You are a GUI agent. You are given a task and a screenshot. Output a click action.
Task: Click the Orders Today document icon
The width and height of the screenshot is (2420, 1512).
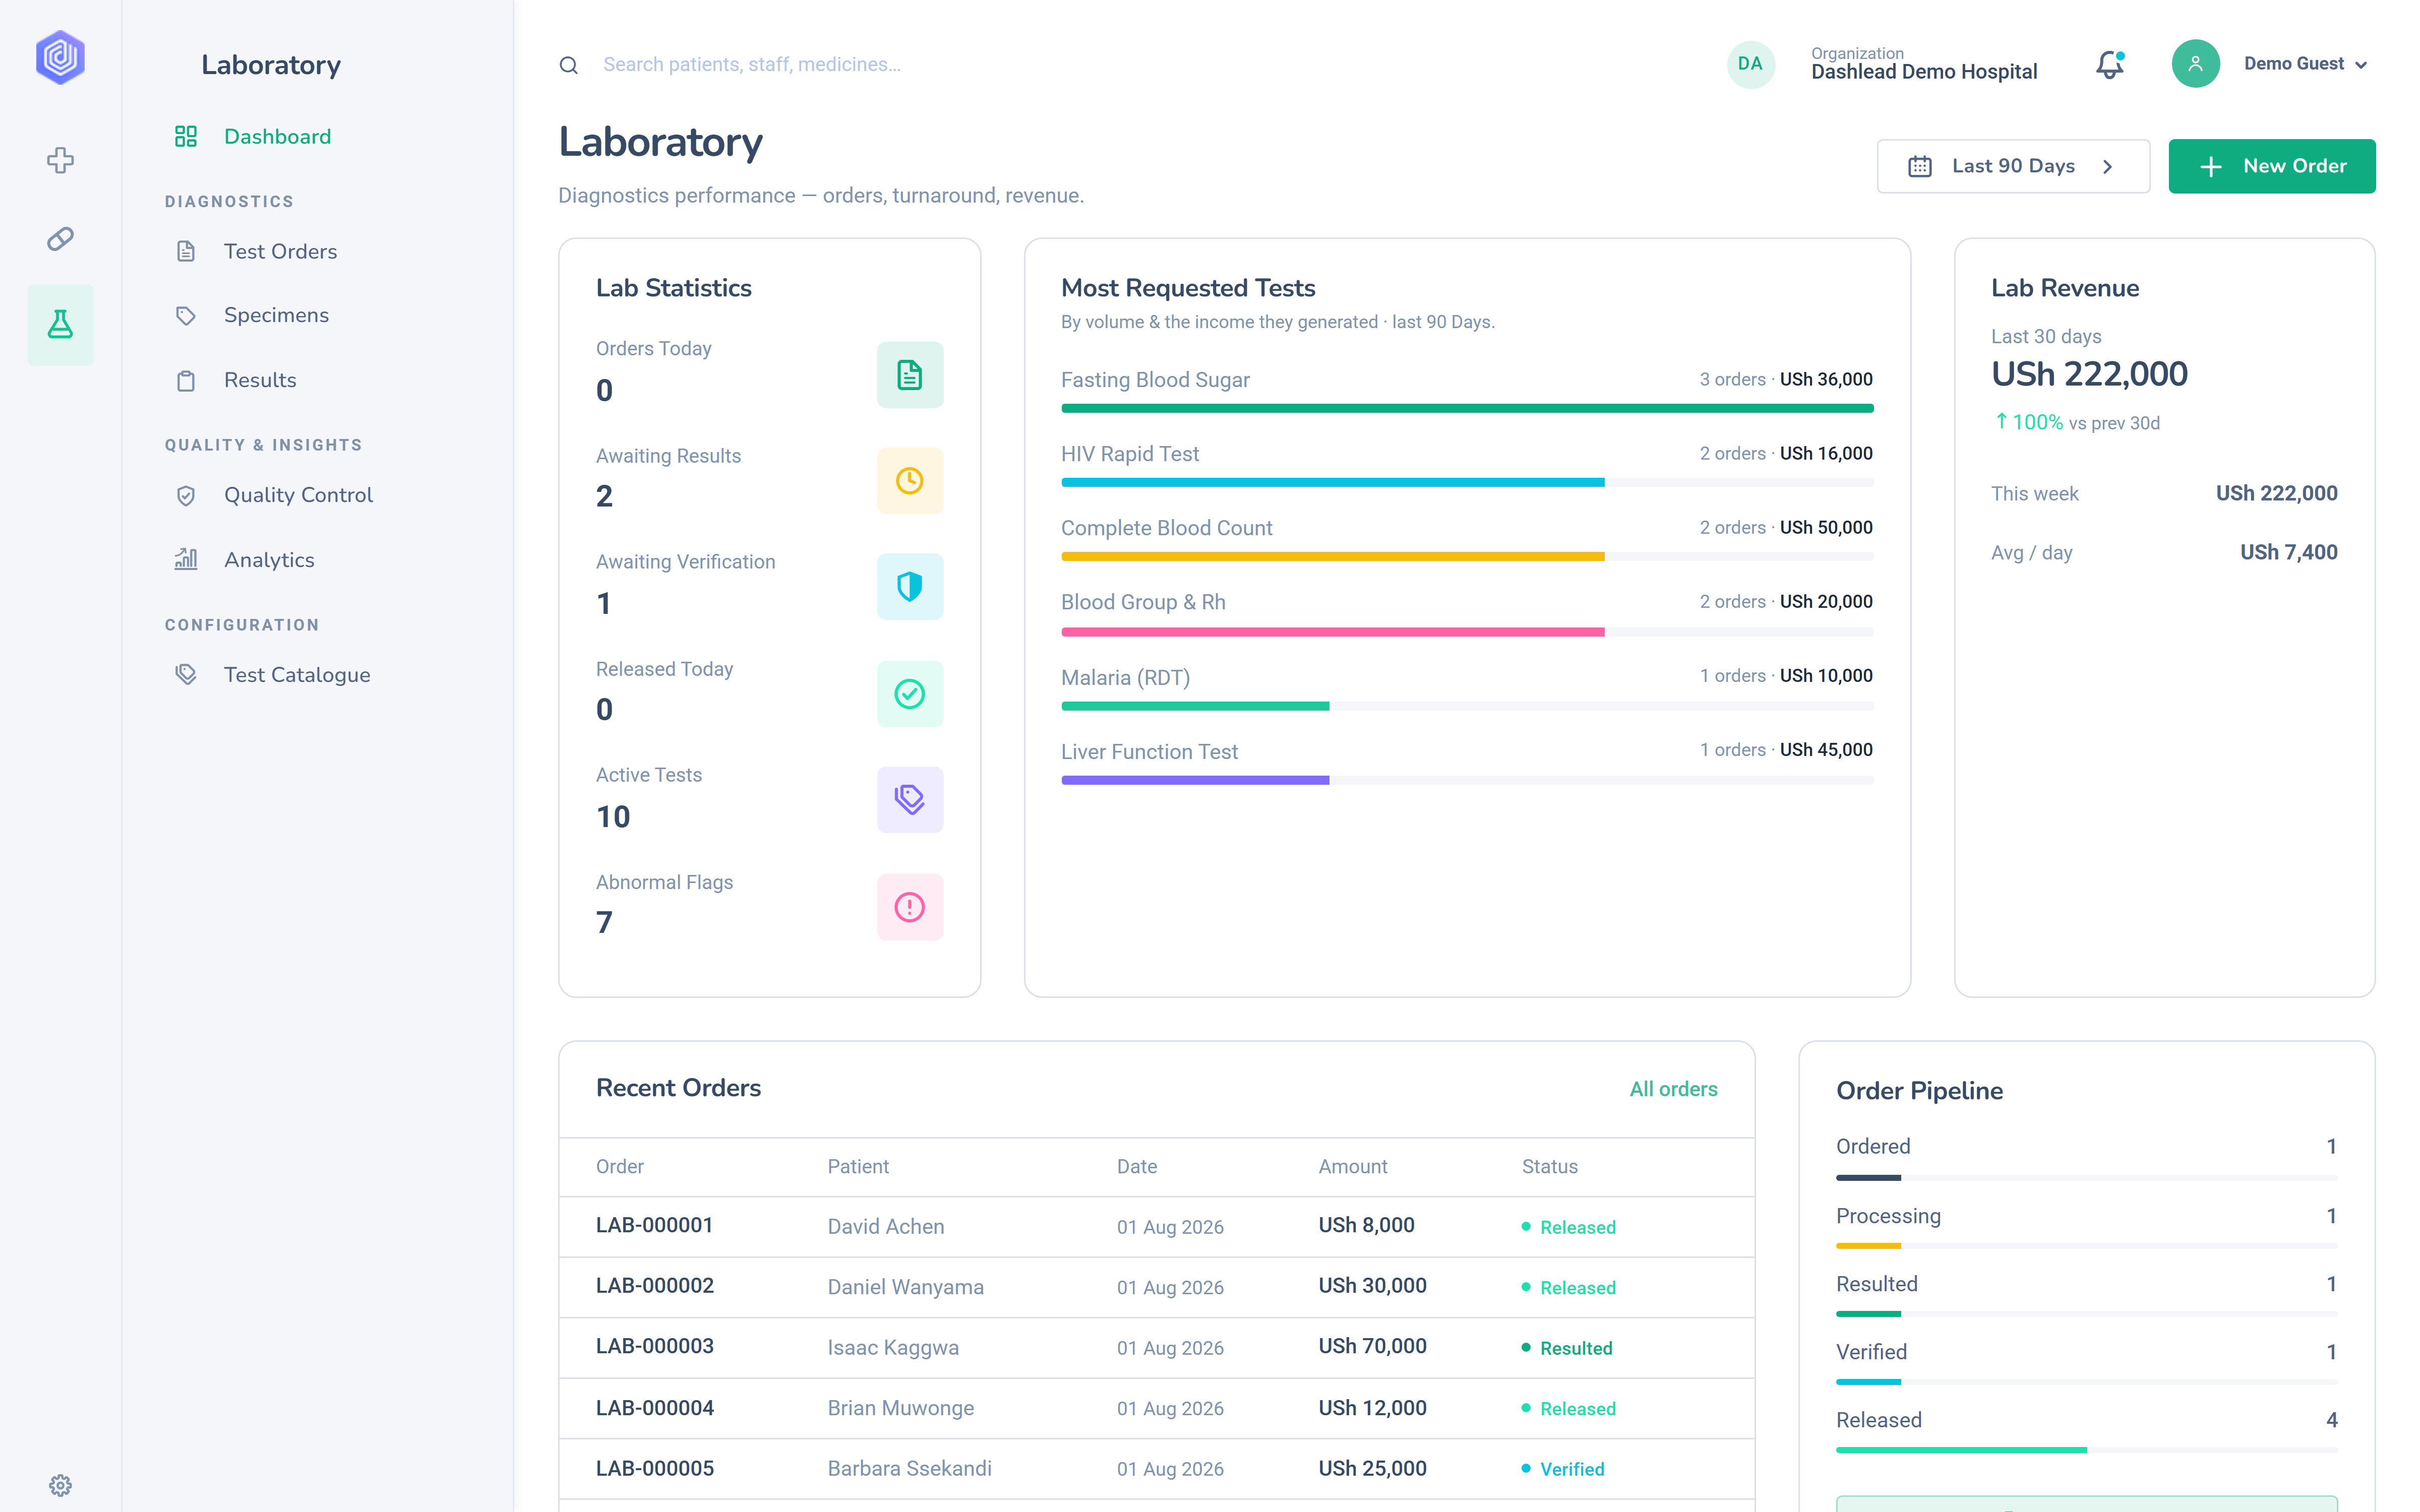(909, 375)
